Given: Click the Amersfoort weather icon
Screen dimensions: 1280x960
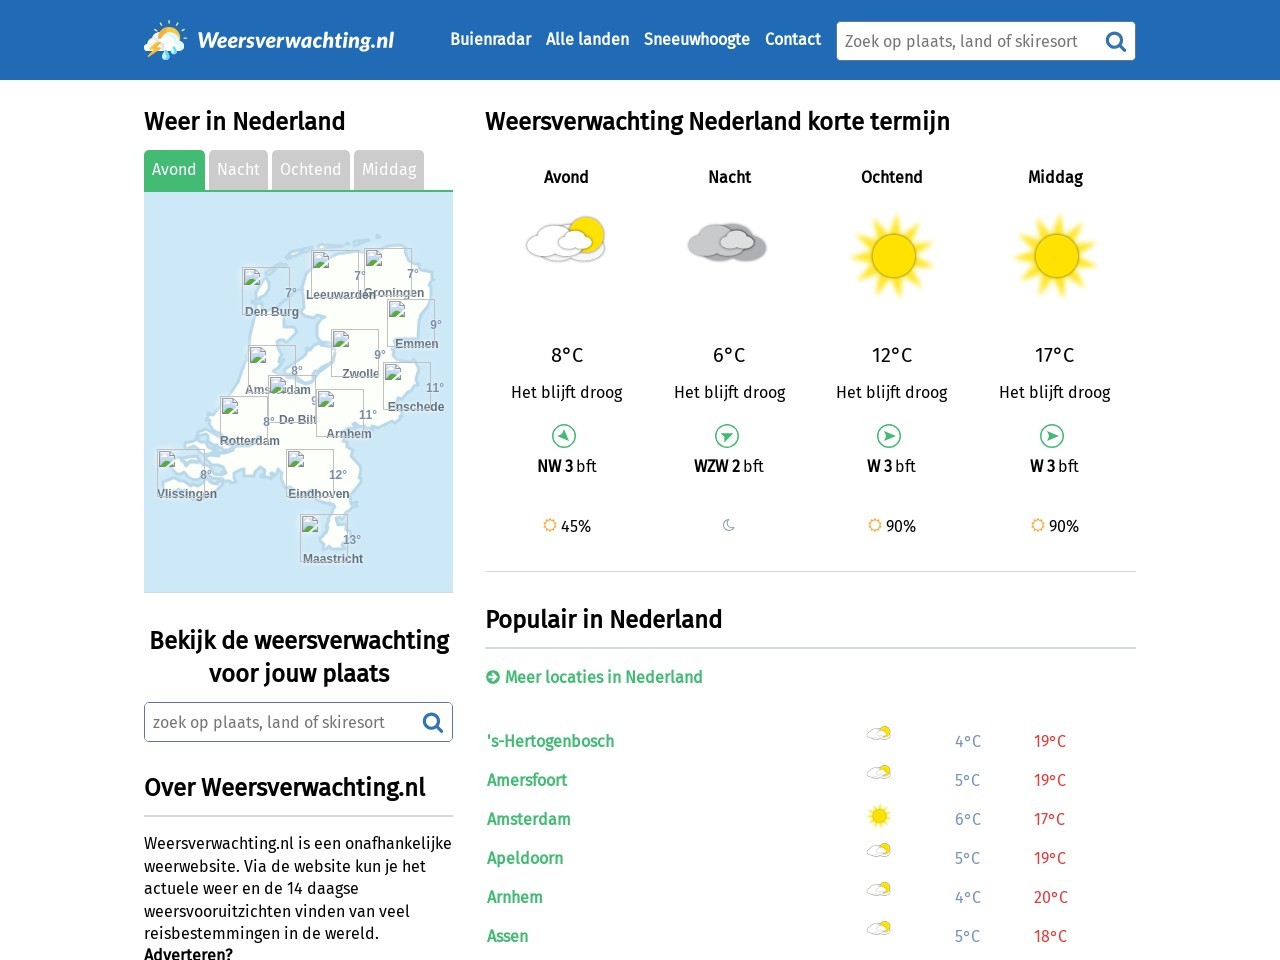Looking at the screenshot, I should coord(879,772).
